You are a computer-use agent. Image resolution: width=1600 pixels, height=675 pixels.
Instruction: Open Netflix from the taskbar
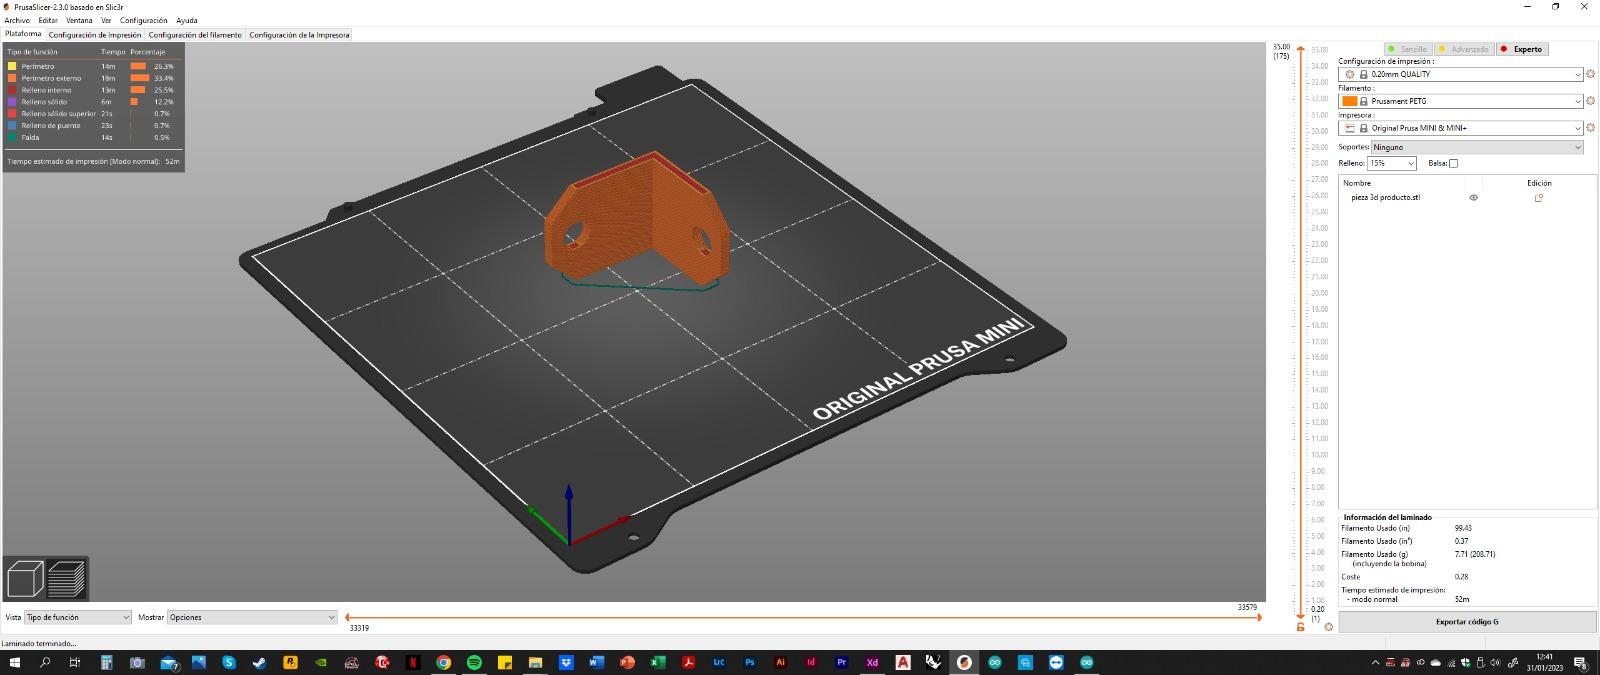[413, 662]
